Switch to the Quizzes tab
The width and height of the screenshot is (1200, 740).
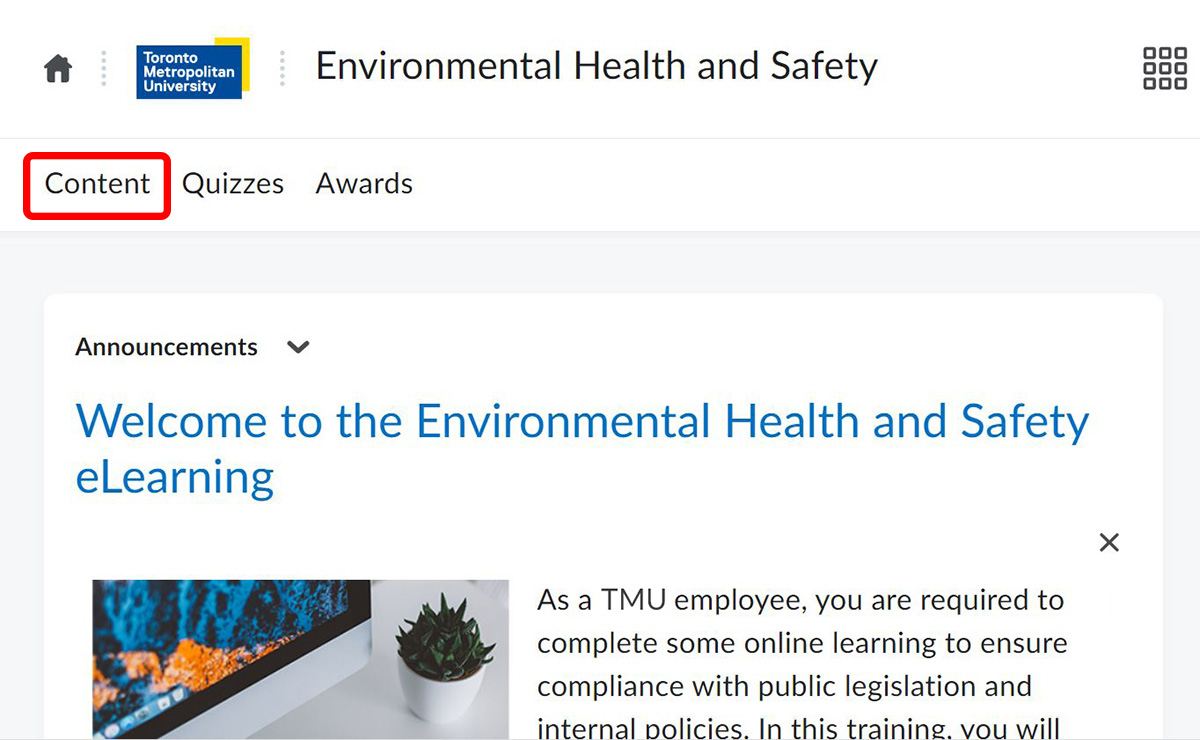tap(233, 184)
